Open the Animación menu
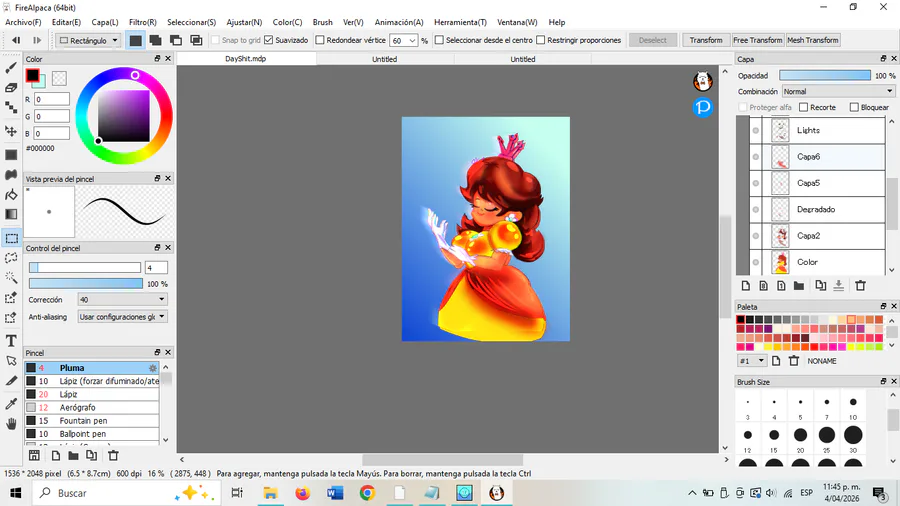The image size is (900, 506). (399, 22)
